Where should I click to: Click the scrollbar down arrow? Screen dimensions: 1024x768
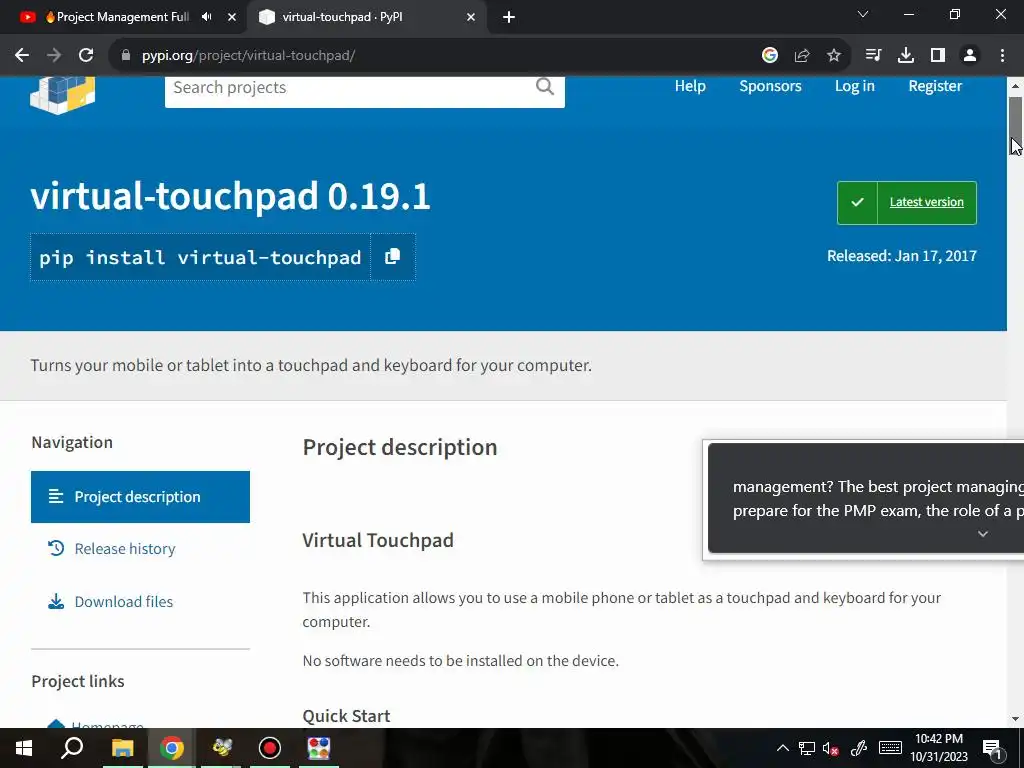pyautogui.click(x=1016, y=719)
